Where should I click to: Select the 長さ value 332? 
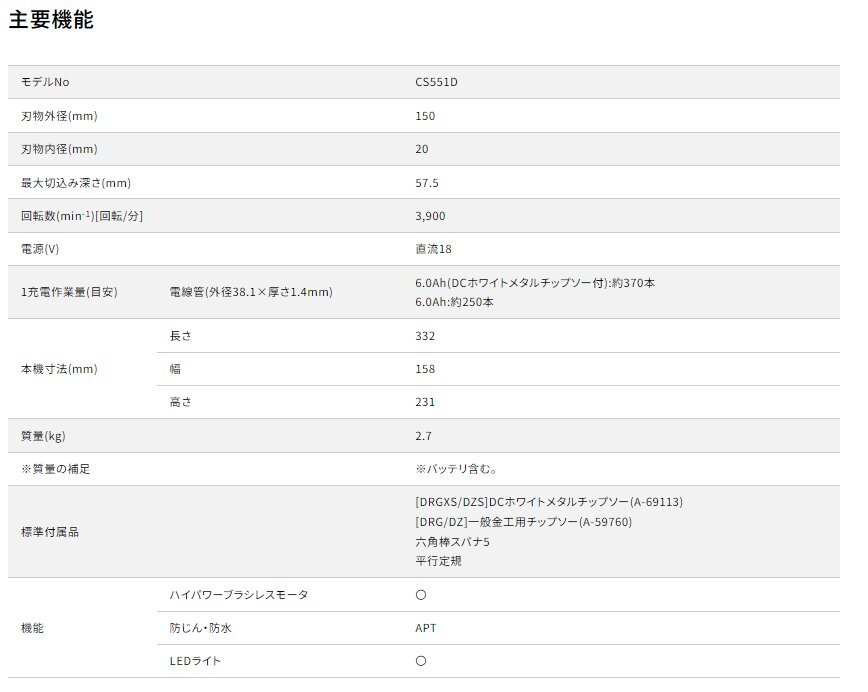pyautogui.click(x=425, y=336)
